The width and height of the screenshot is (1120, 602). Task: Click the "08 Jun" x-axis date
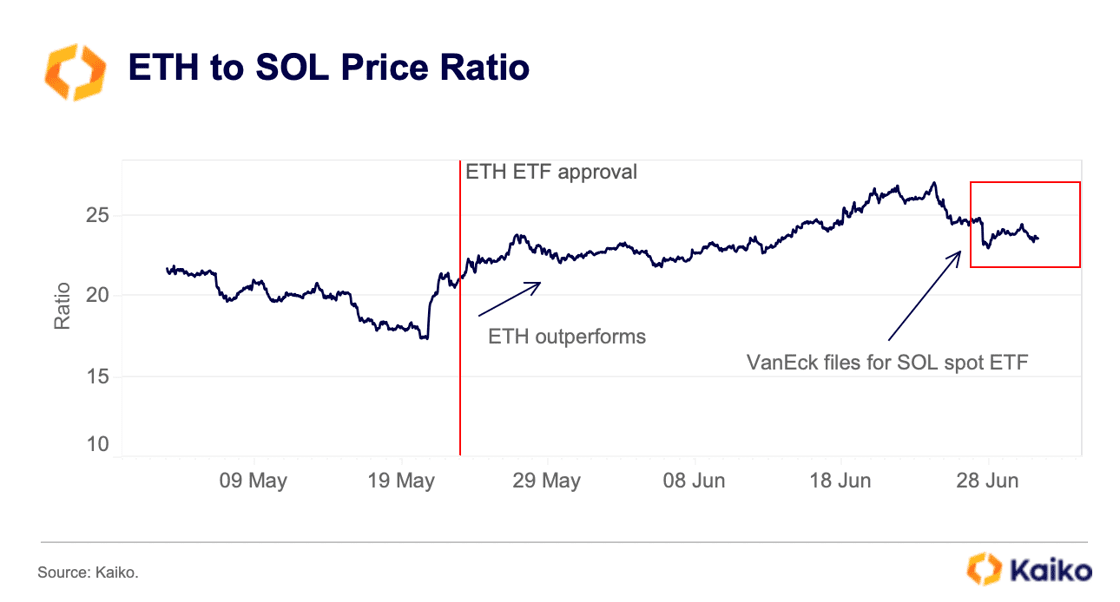coord(694,481)
